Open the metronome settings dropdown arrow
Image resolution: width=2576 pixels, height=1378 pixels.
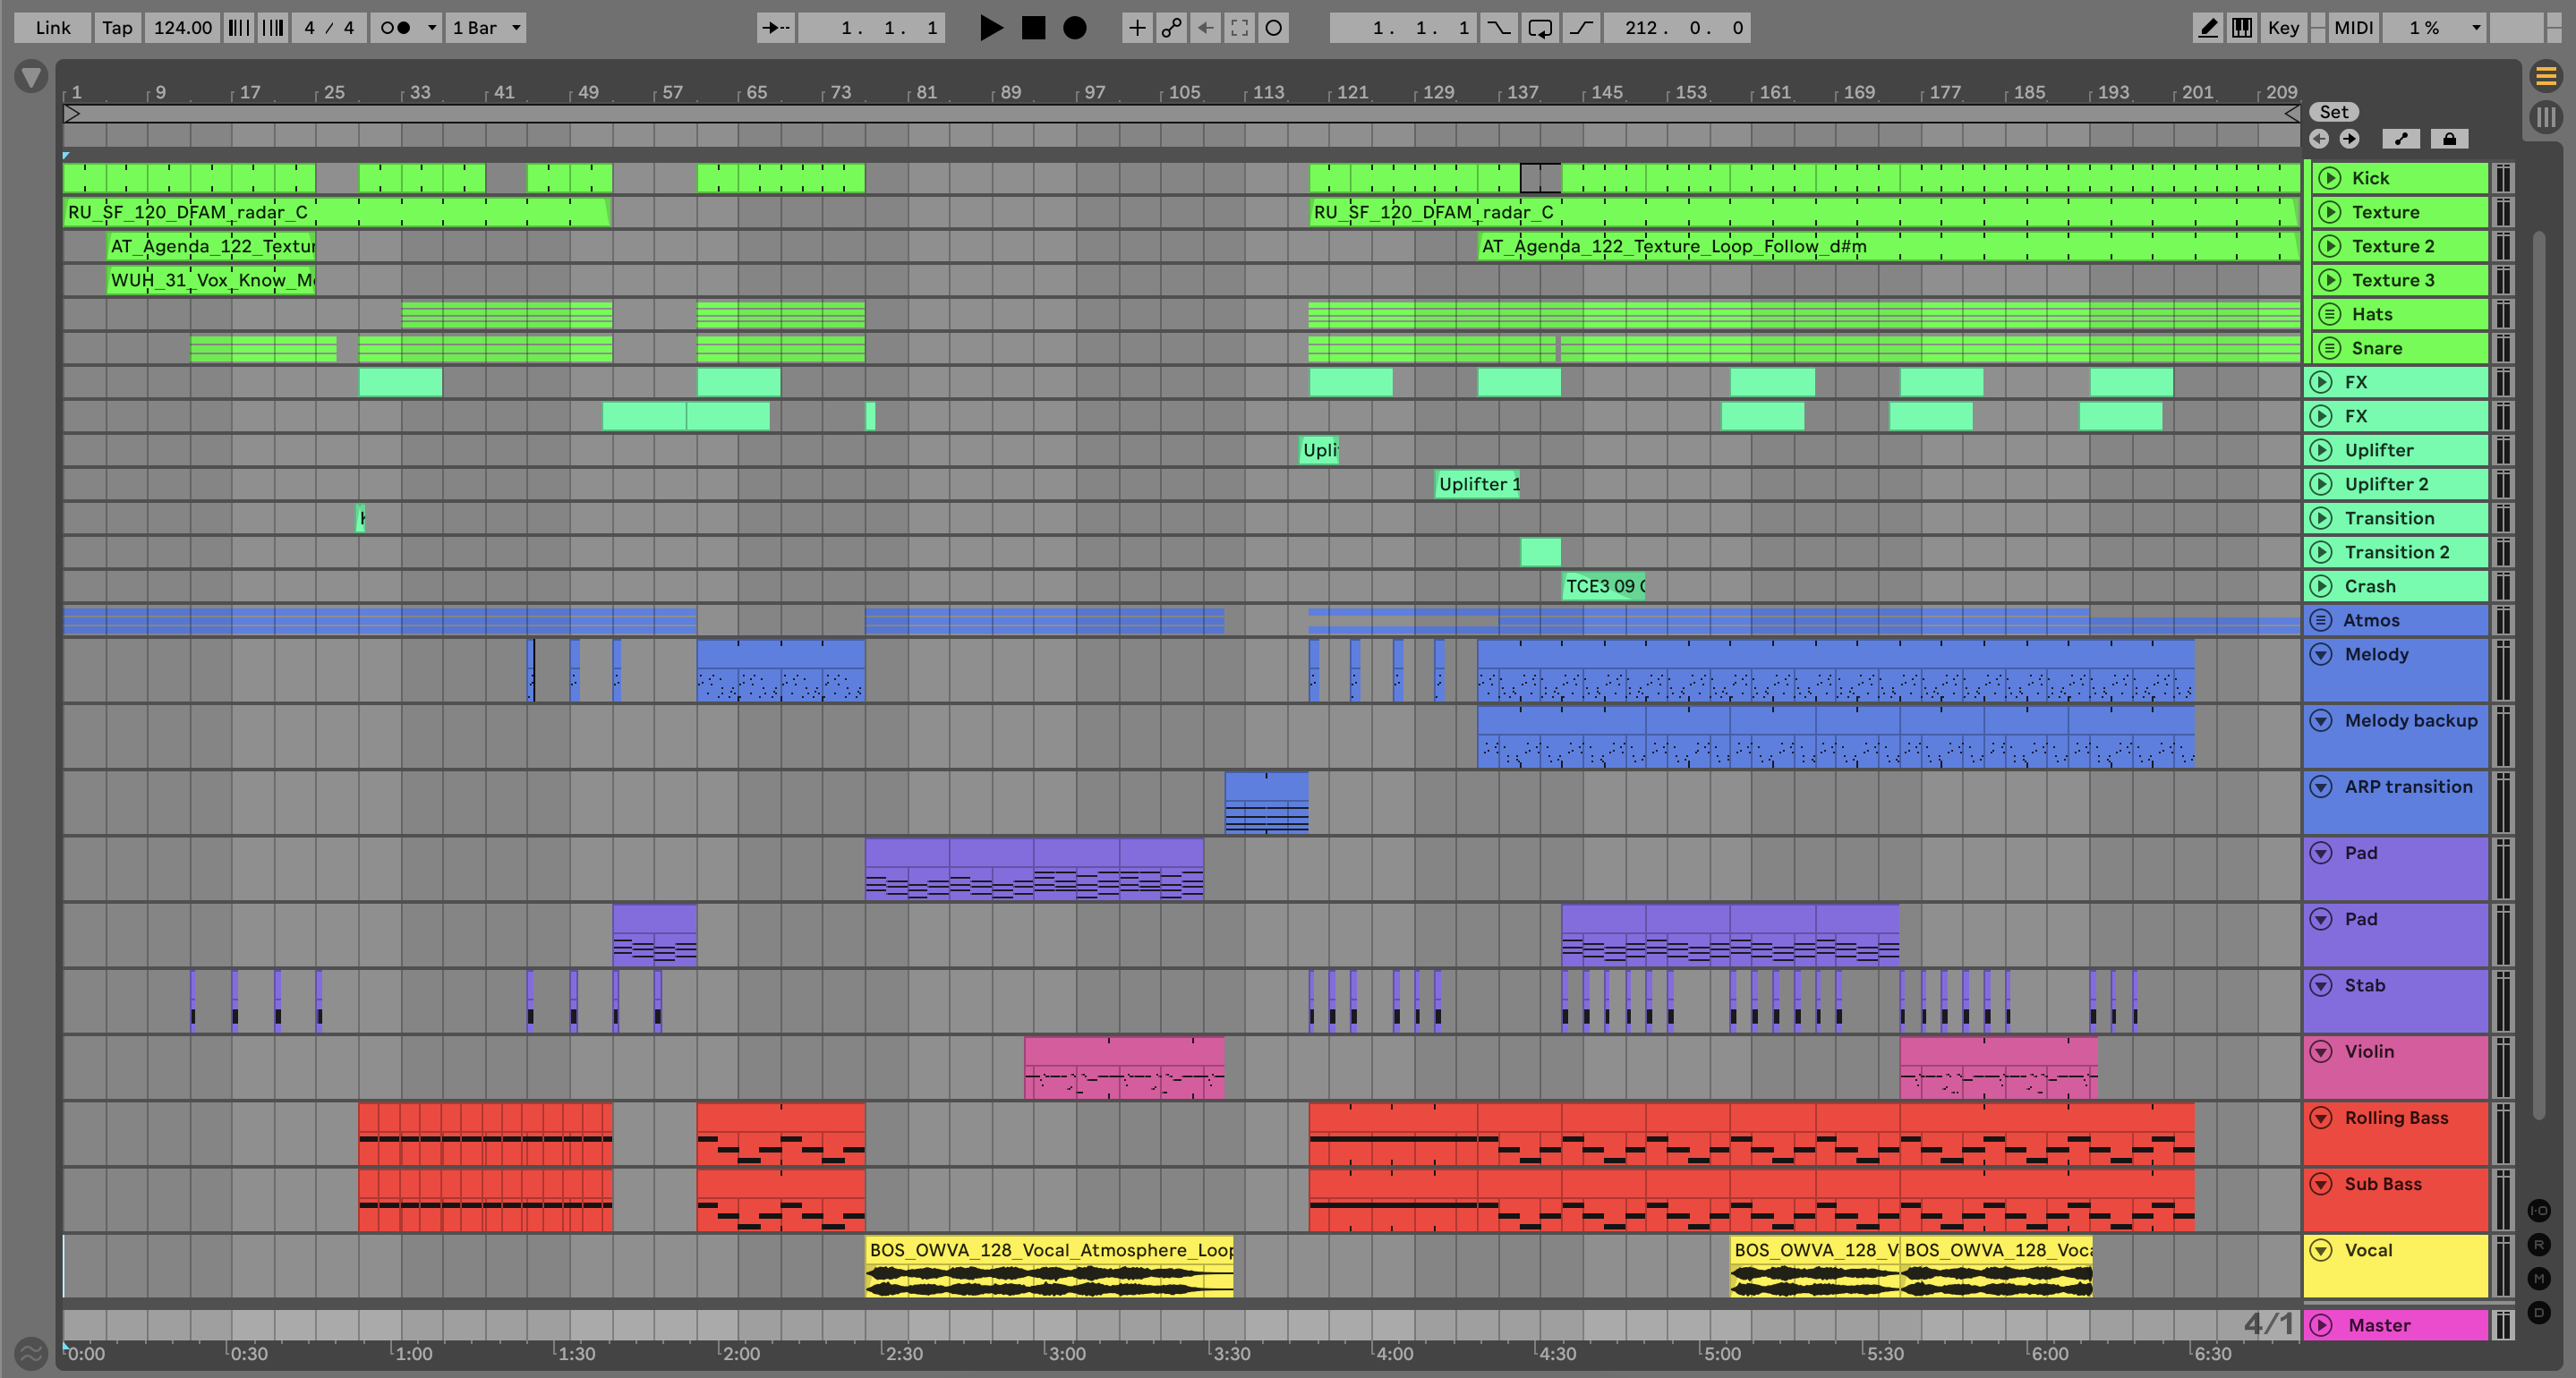[432, 28]
